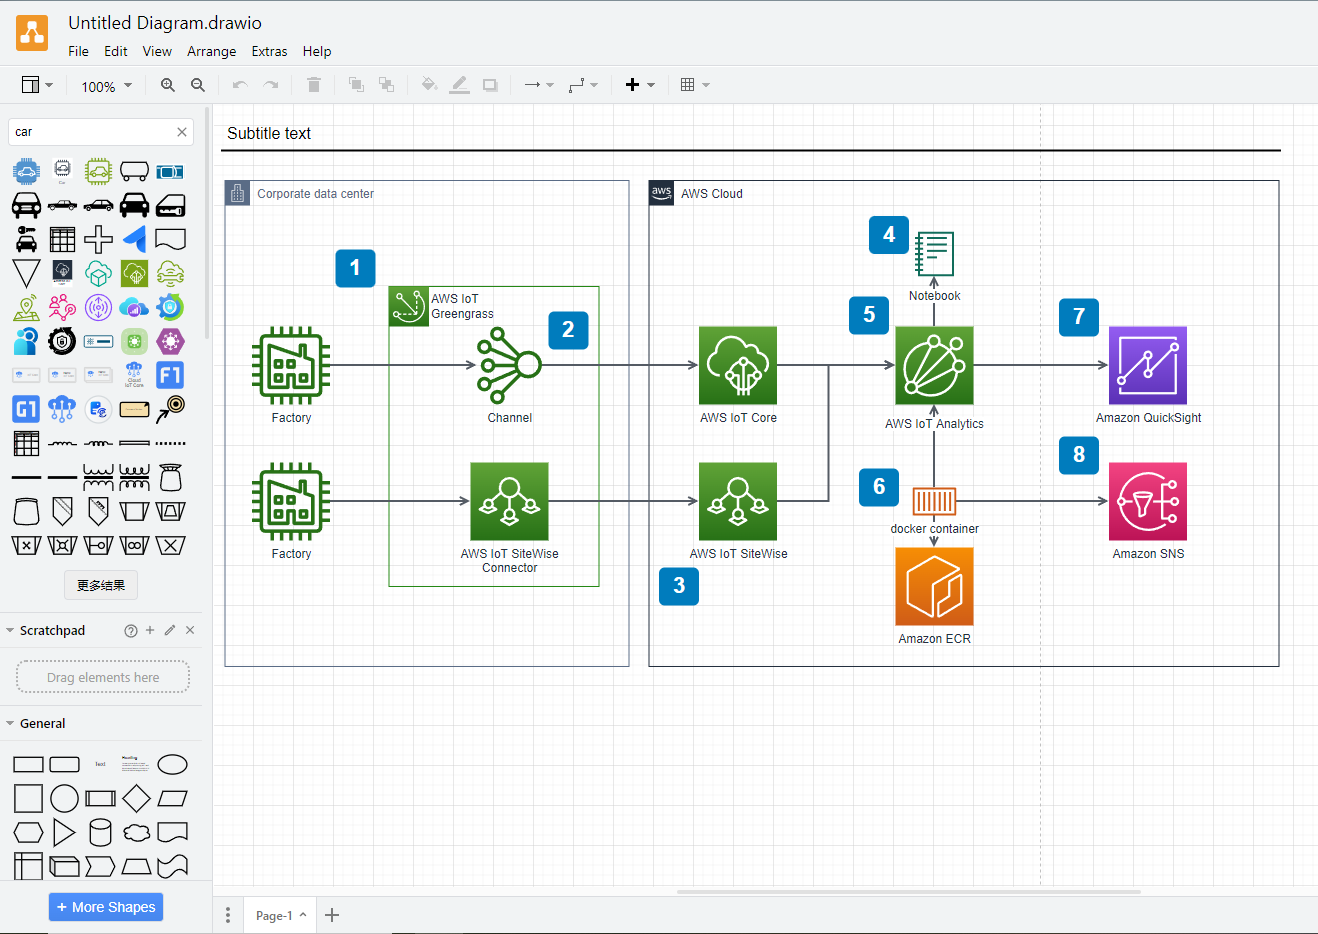
Task: Add a new page with plus icon
Action: (332, 915)
